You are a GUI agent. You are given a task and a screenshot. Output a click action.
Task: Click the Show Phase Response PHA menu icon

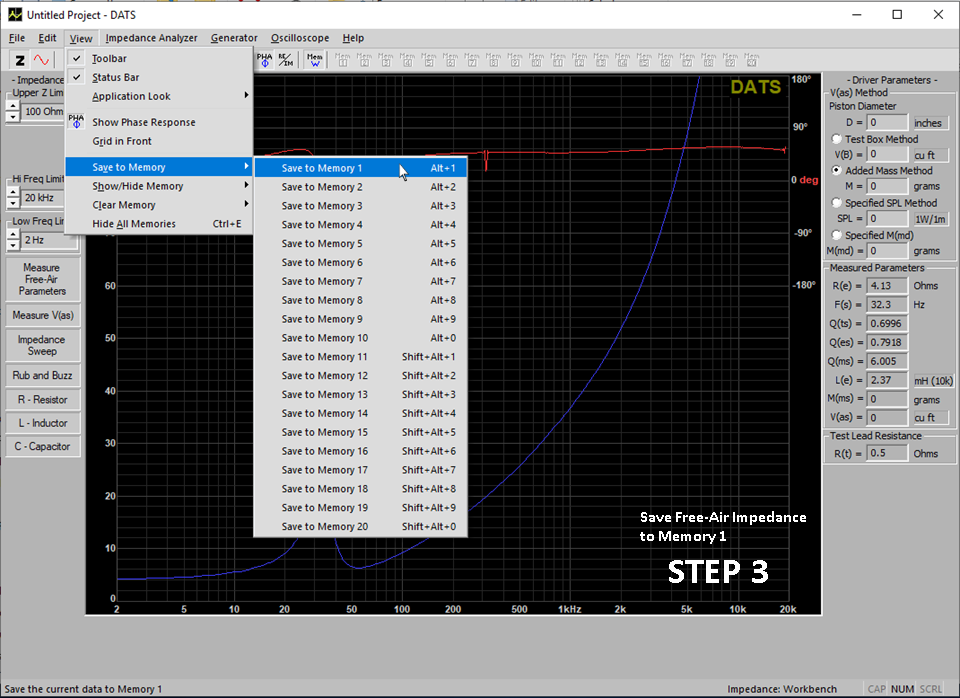point(77,121)
